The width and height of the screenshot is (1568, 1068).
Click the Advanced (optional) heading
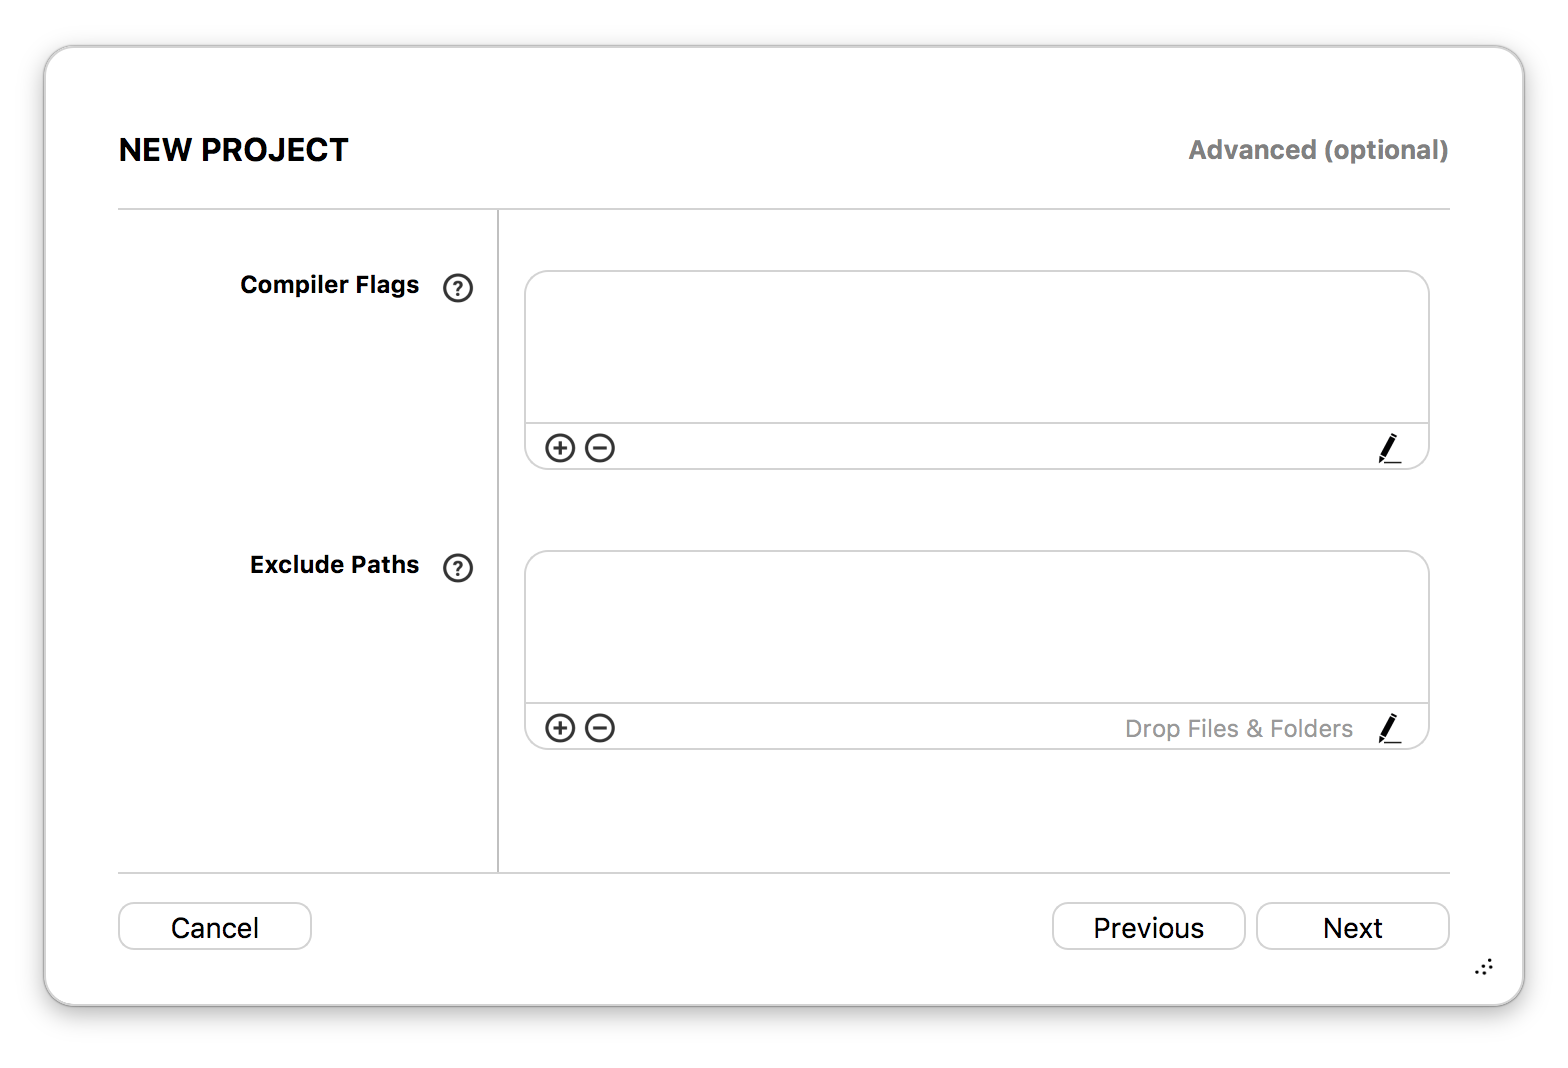click(x=1318, y=150)
